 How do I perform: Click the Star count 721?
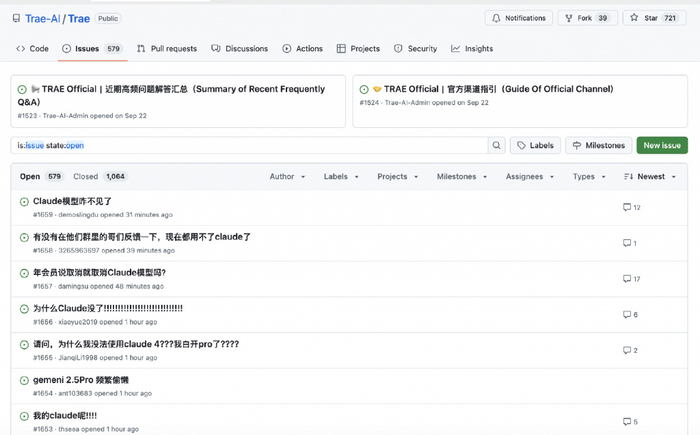click(670, 18)
